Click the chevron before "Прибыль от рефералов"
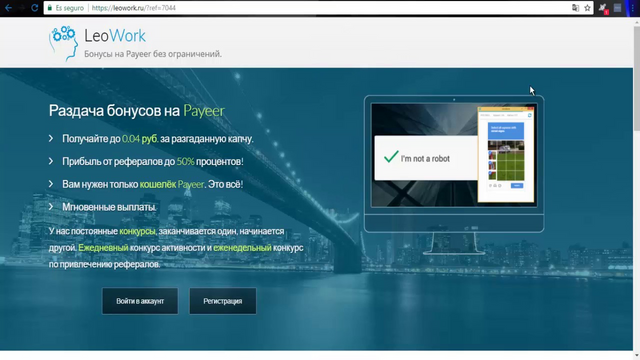Screen dimensions: 640x360 pos(51,162)
